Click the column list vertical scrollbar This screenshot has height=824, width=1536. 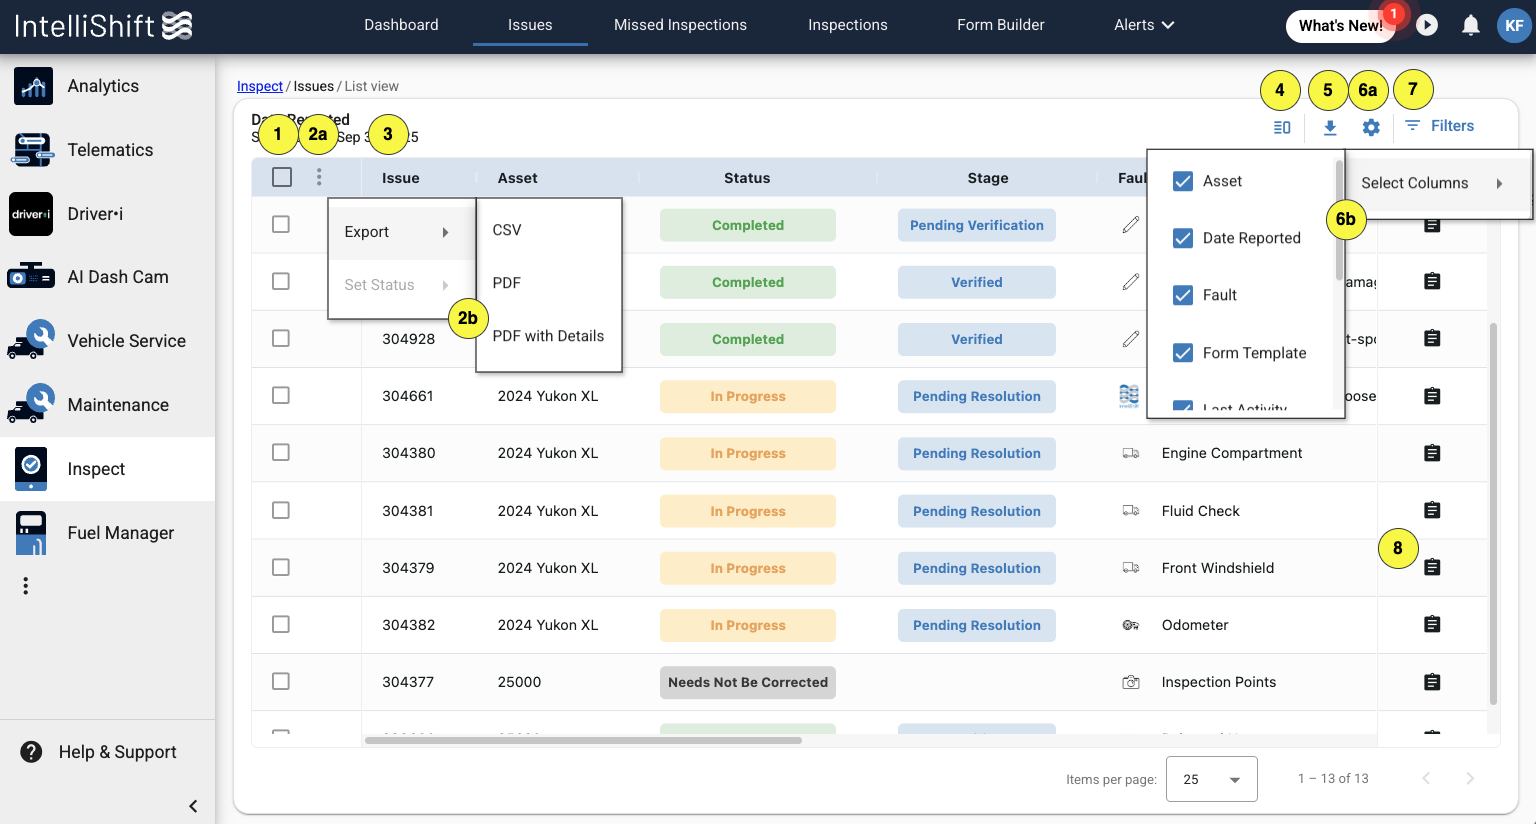click(1339, 220)
